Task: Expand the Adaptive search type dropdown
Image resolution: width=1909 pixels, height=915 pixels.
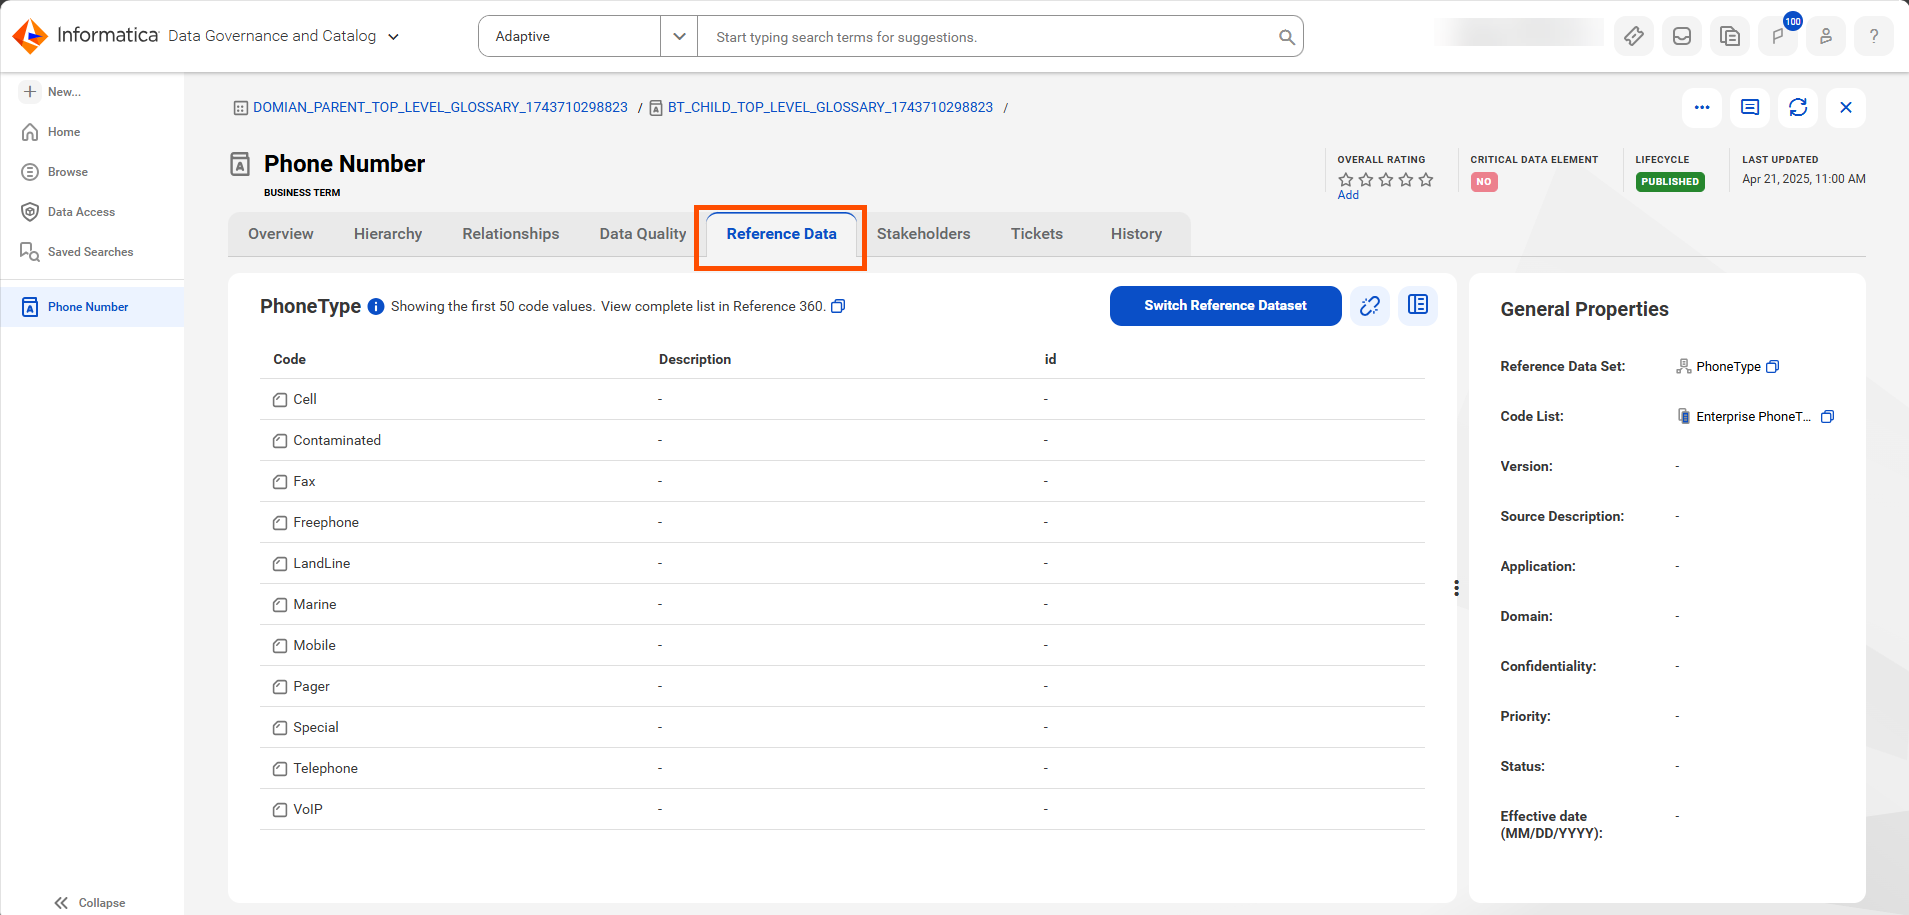Action: pos(680,36)
